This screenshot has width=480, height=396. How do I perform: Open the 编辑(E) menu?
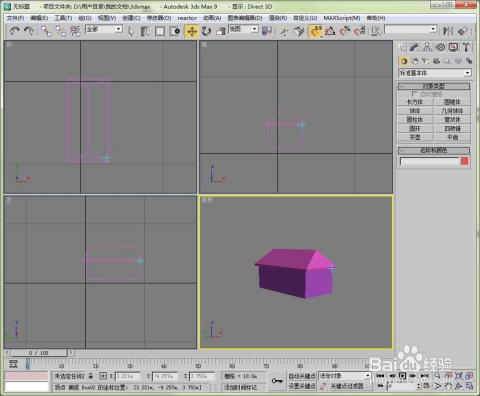39,18
